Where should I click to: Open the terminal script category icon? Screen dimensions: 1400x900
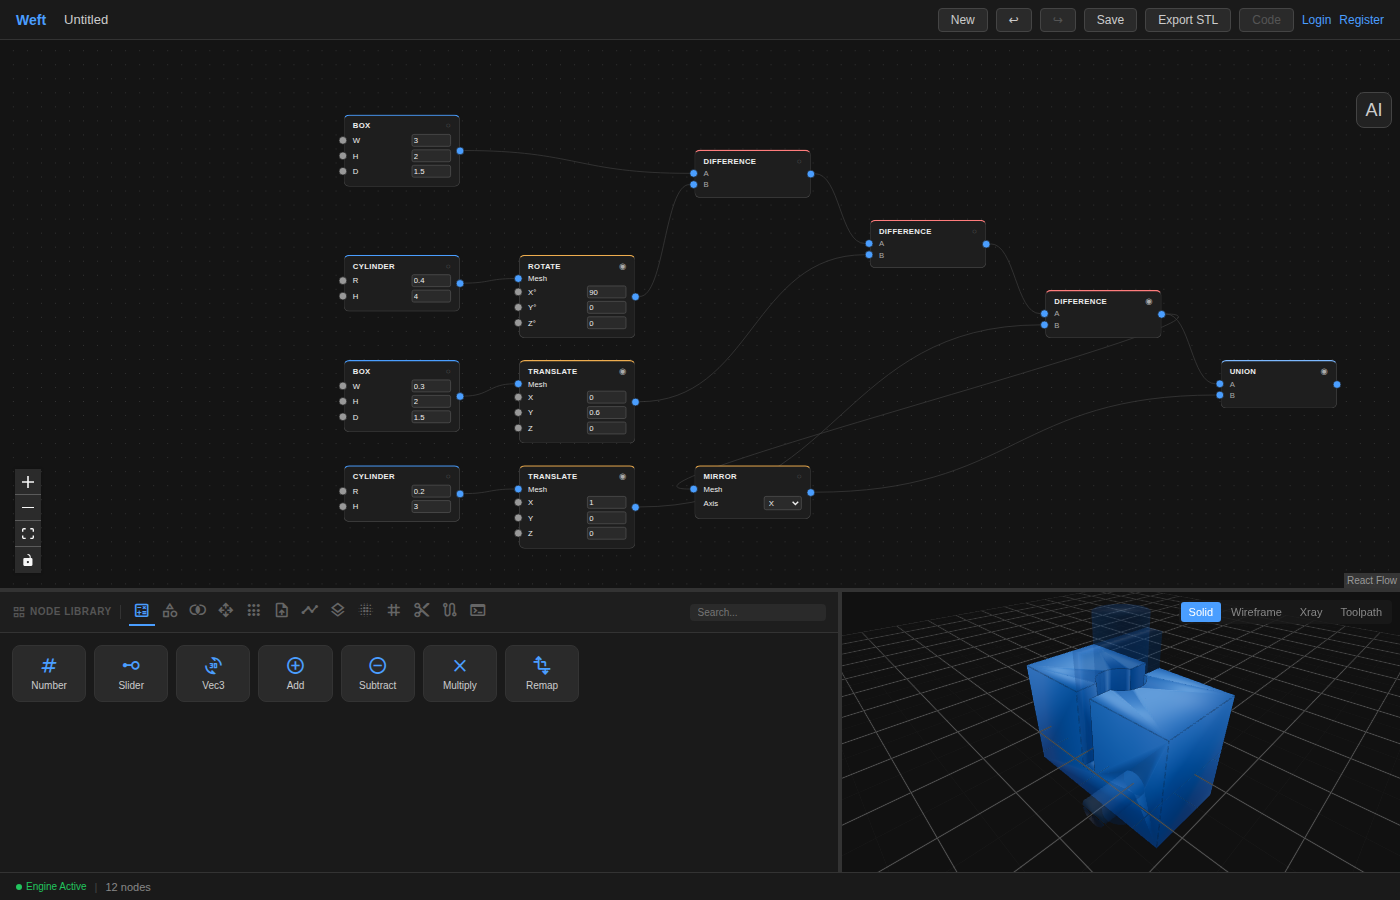tap(478, 610)
